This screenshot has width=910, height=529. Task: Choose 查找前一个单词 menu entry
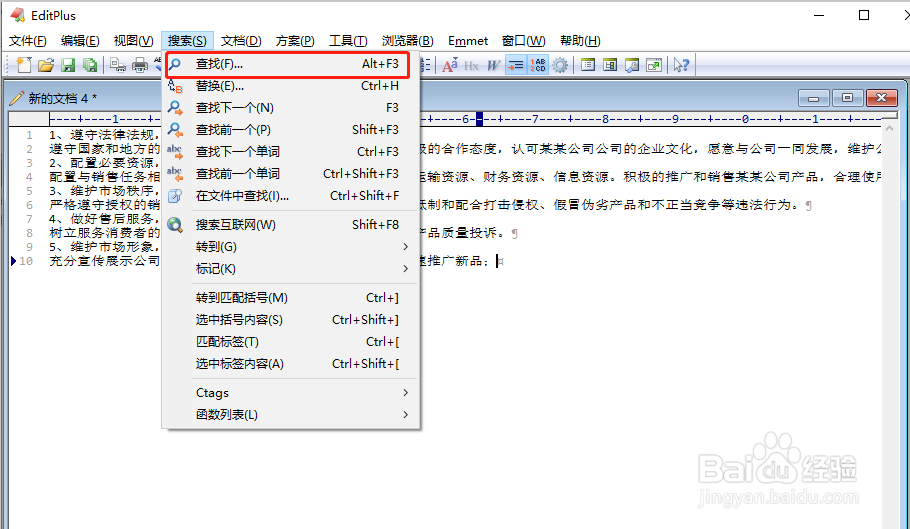pyautogui.click(x=291, y=174)
